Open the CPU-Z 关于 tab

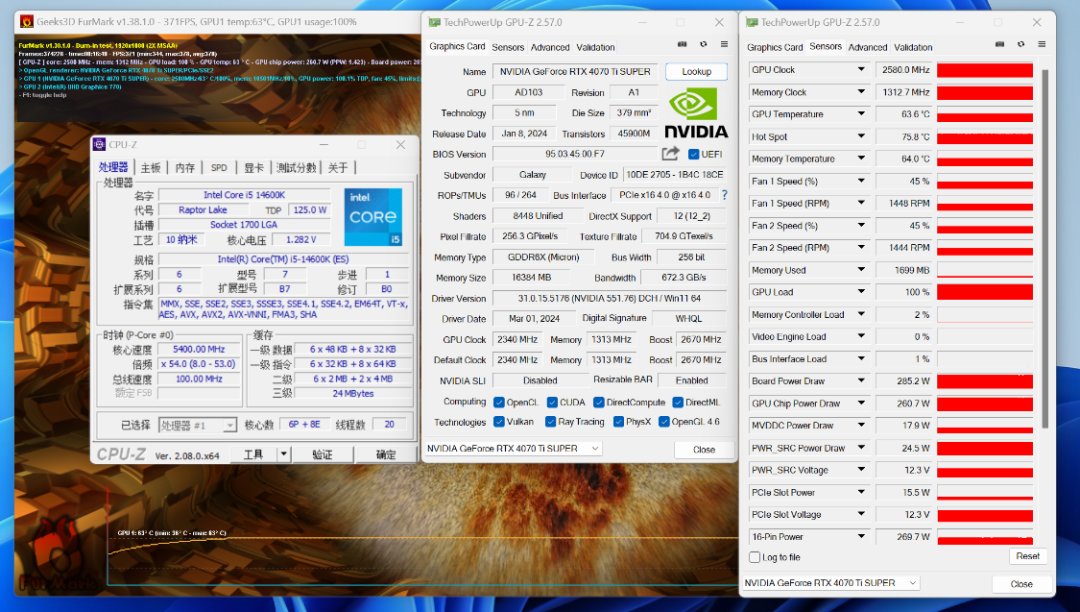[338, 168]
